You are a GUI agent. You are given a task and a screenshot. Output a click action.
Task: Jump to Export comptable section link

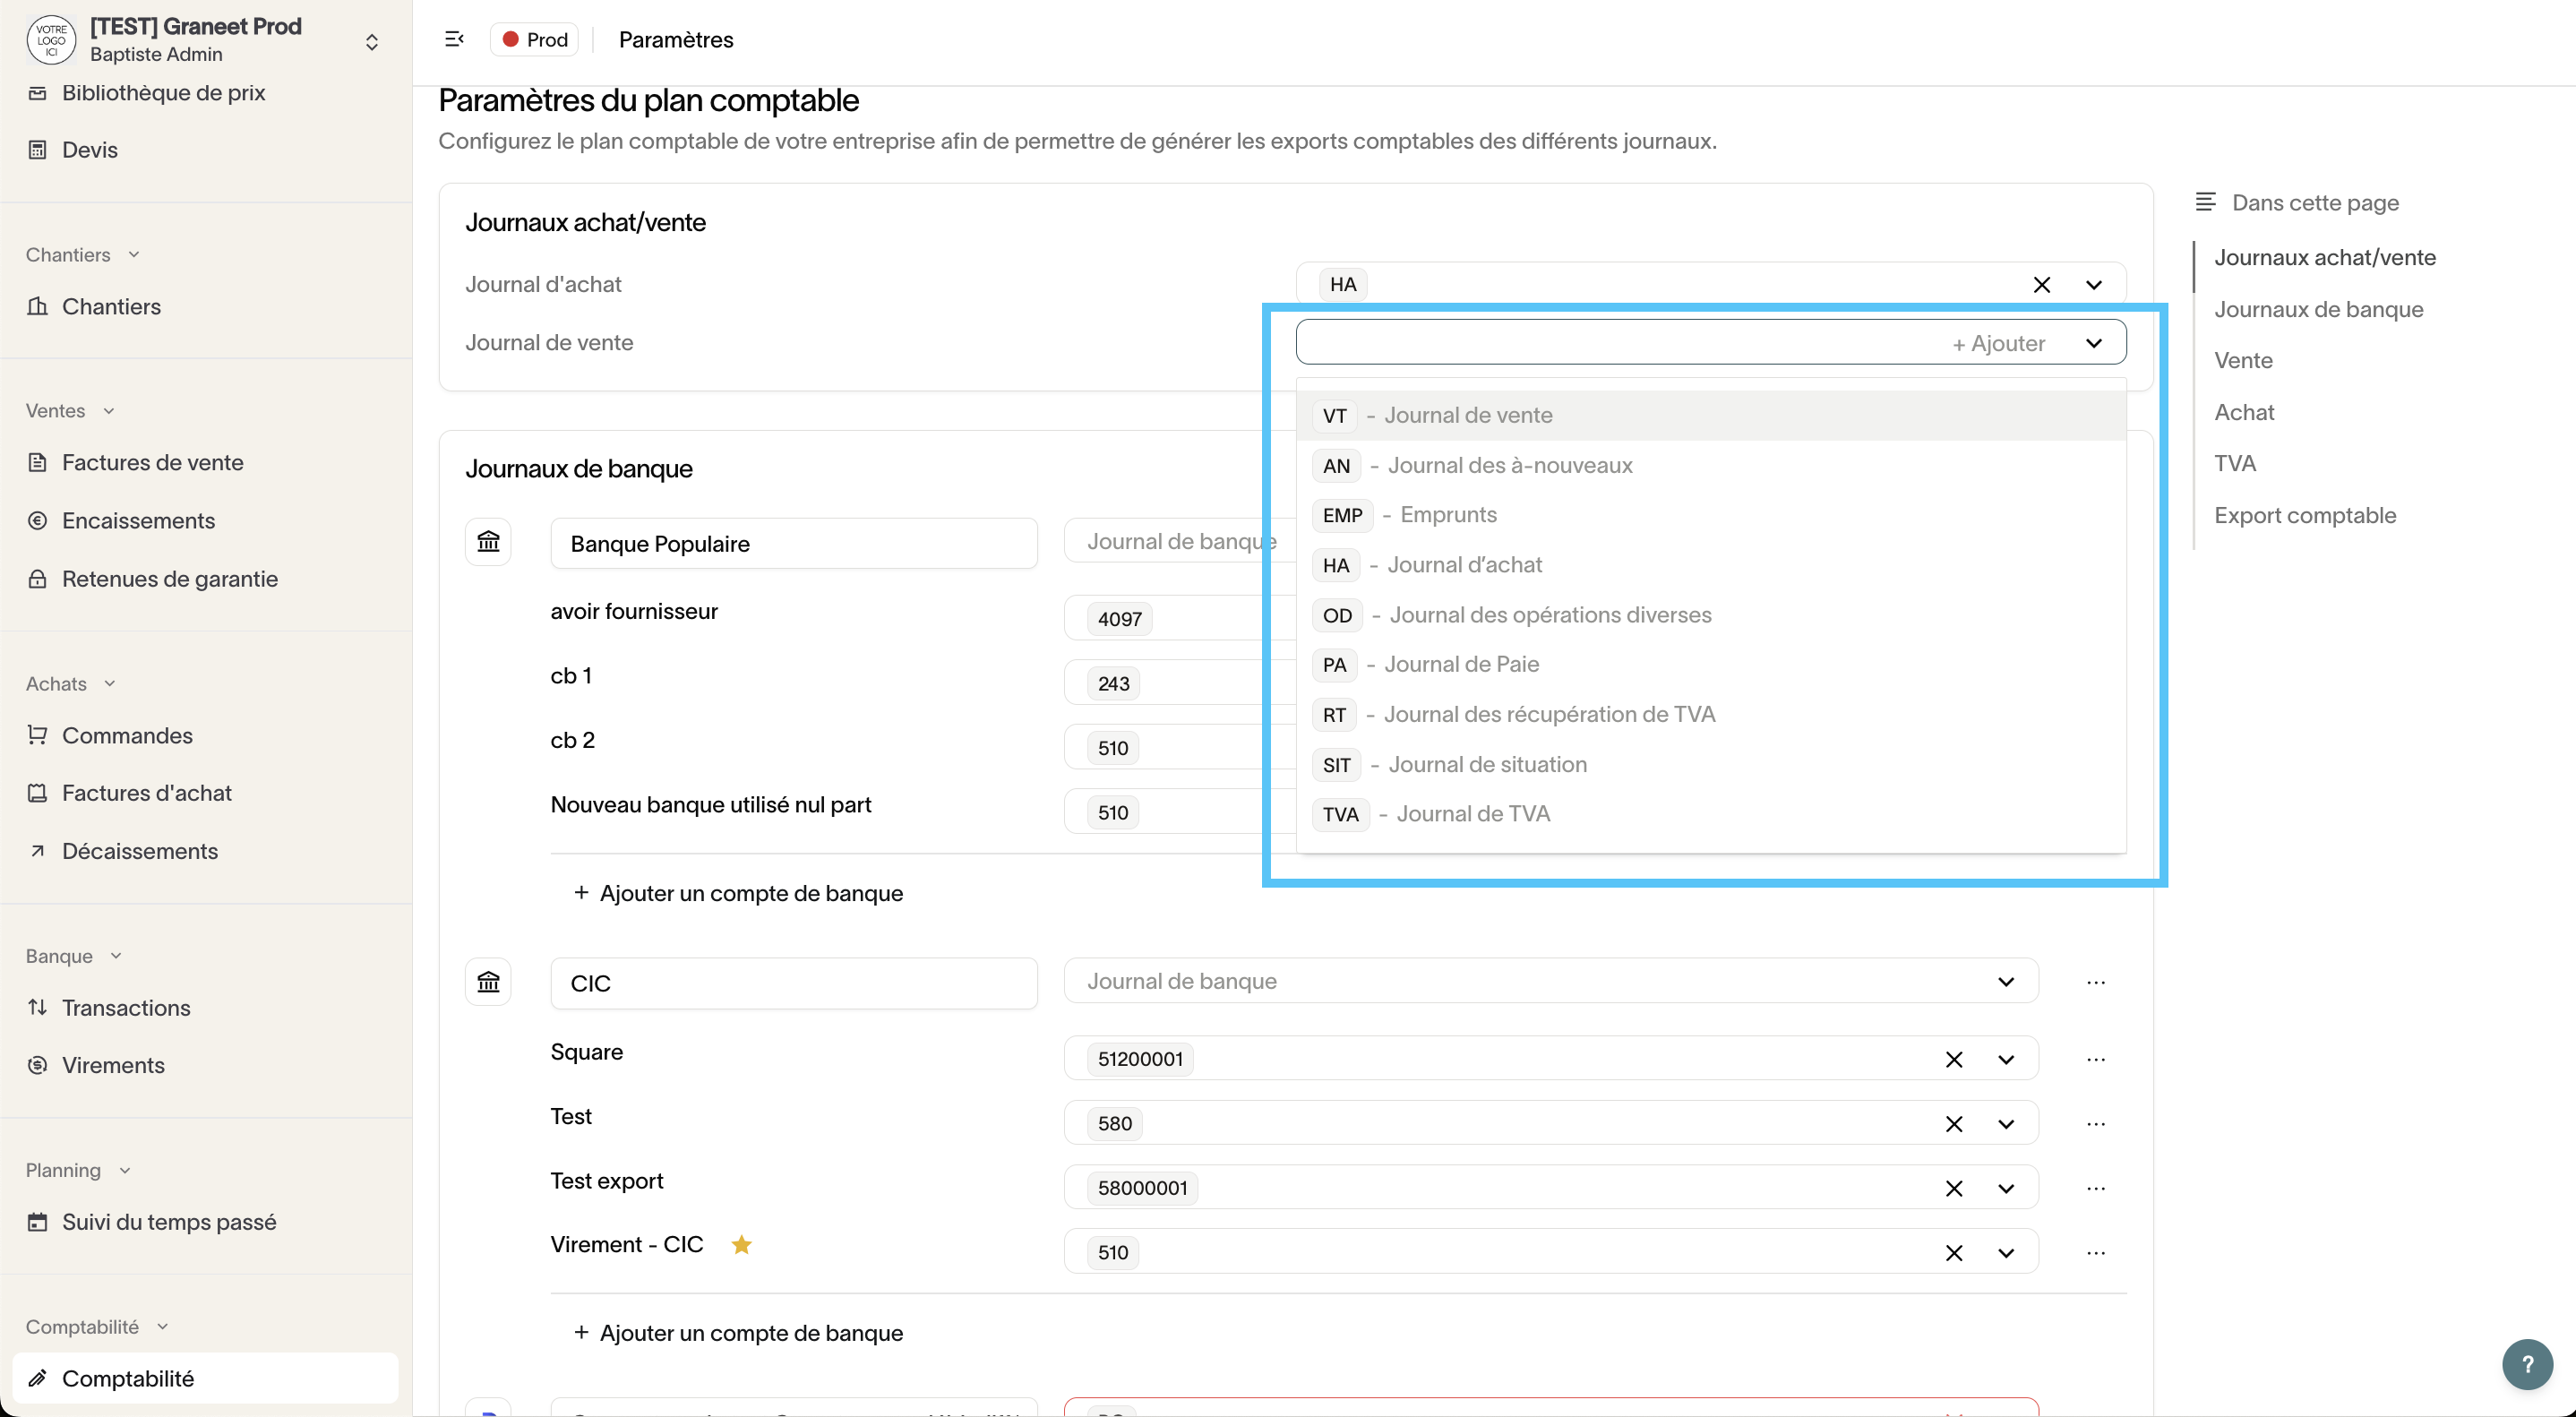click(2304, 516)
